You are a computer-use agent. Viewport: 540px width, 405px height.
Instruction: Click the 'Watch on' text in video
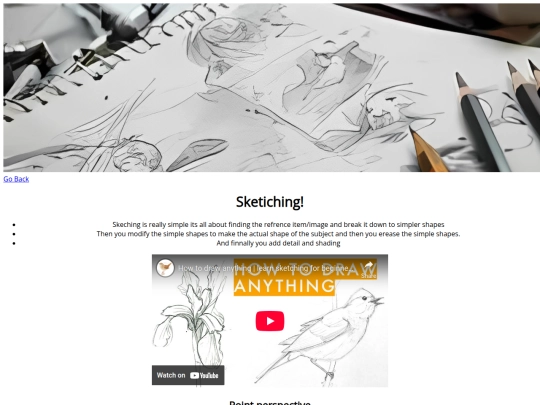pos(171,375)
